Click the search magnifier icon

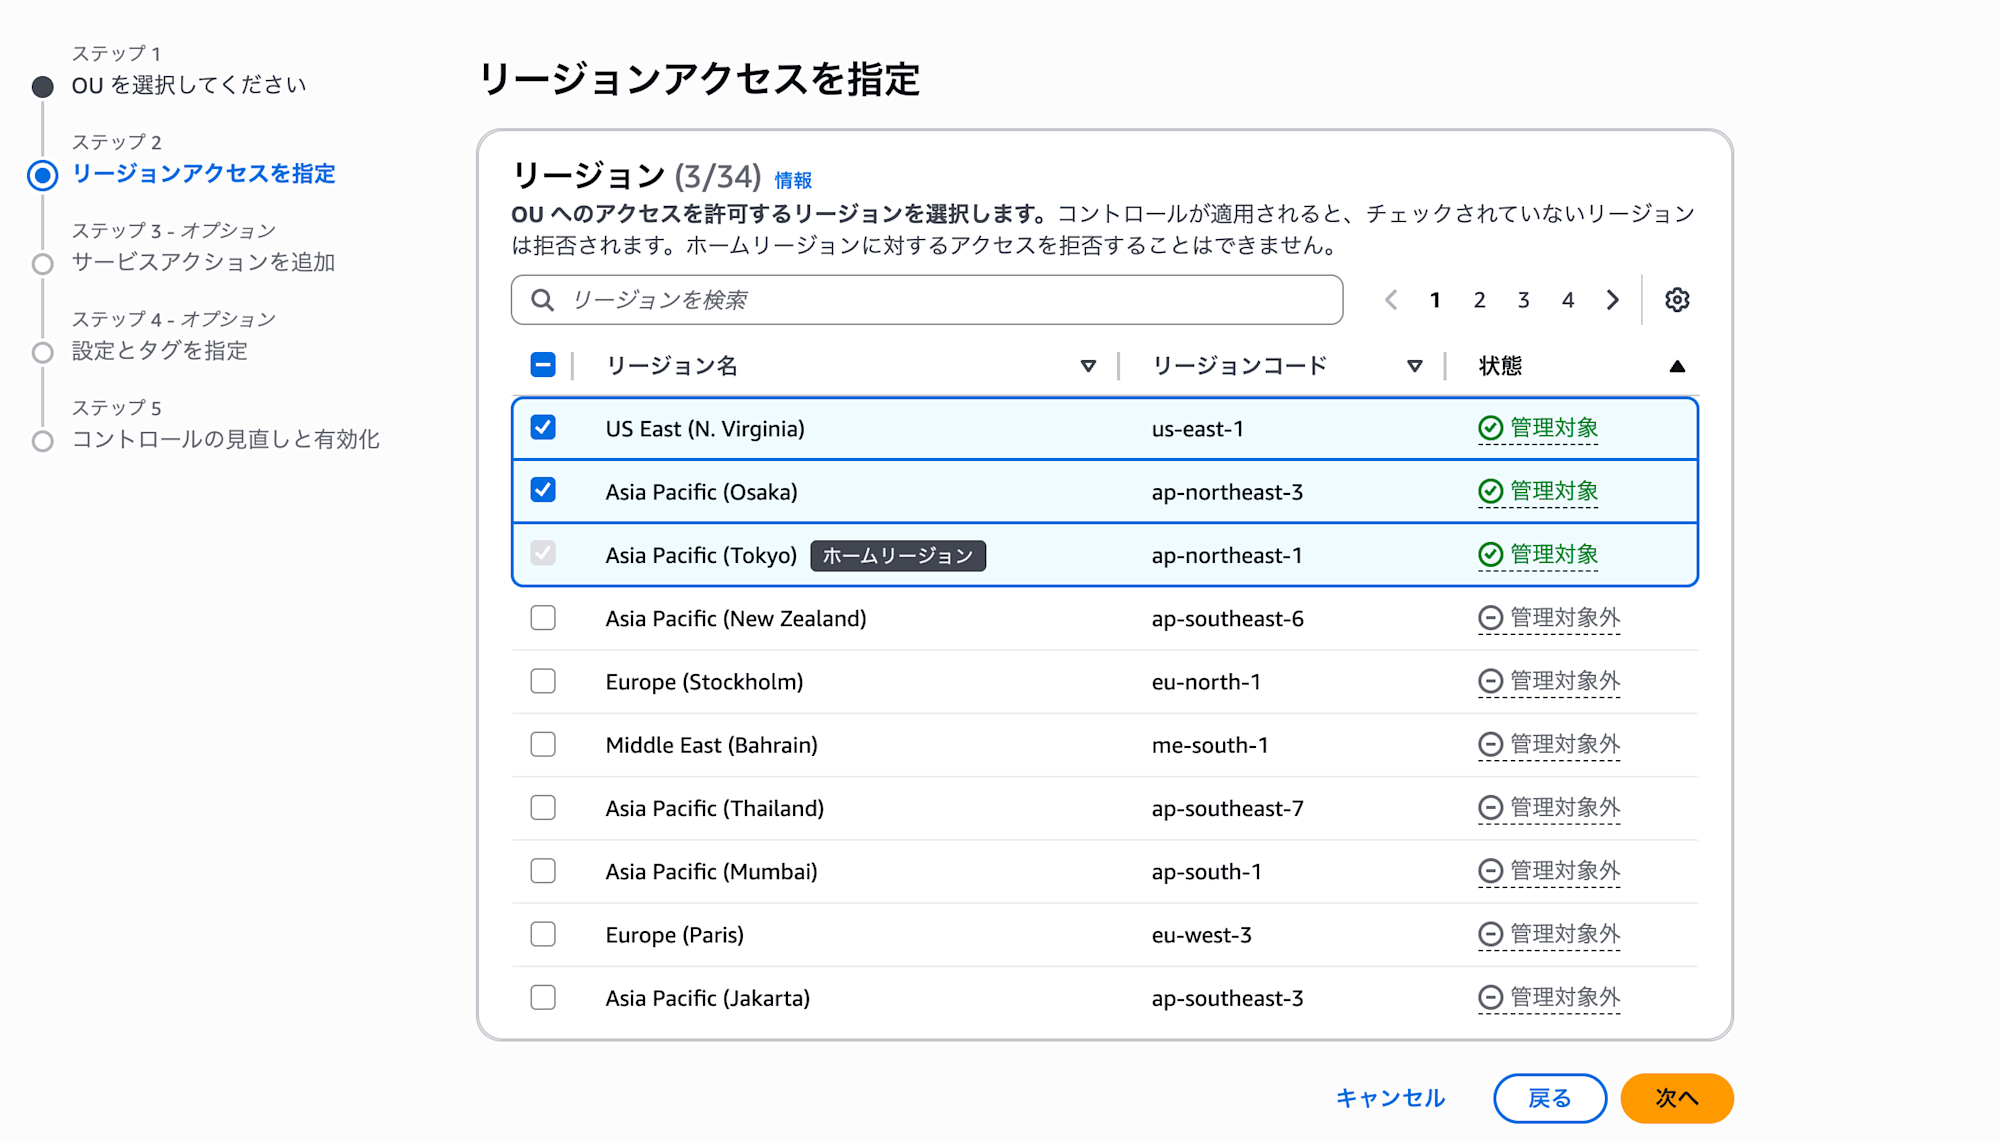coord(542,299)
